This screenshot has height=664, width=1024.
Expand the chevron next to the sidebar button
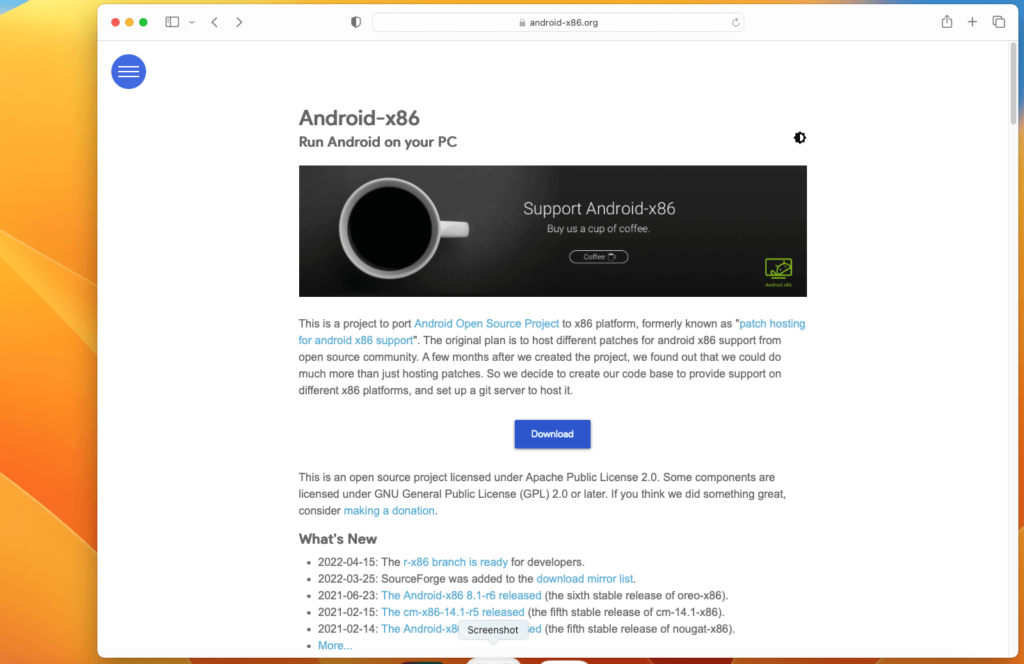pos(190,21)
